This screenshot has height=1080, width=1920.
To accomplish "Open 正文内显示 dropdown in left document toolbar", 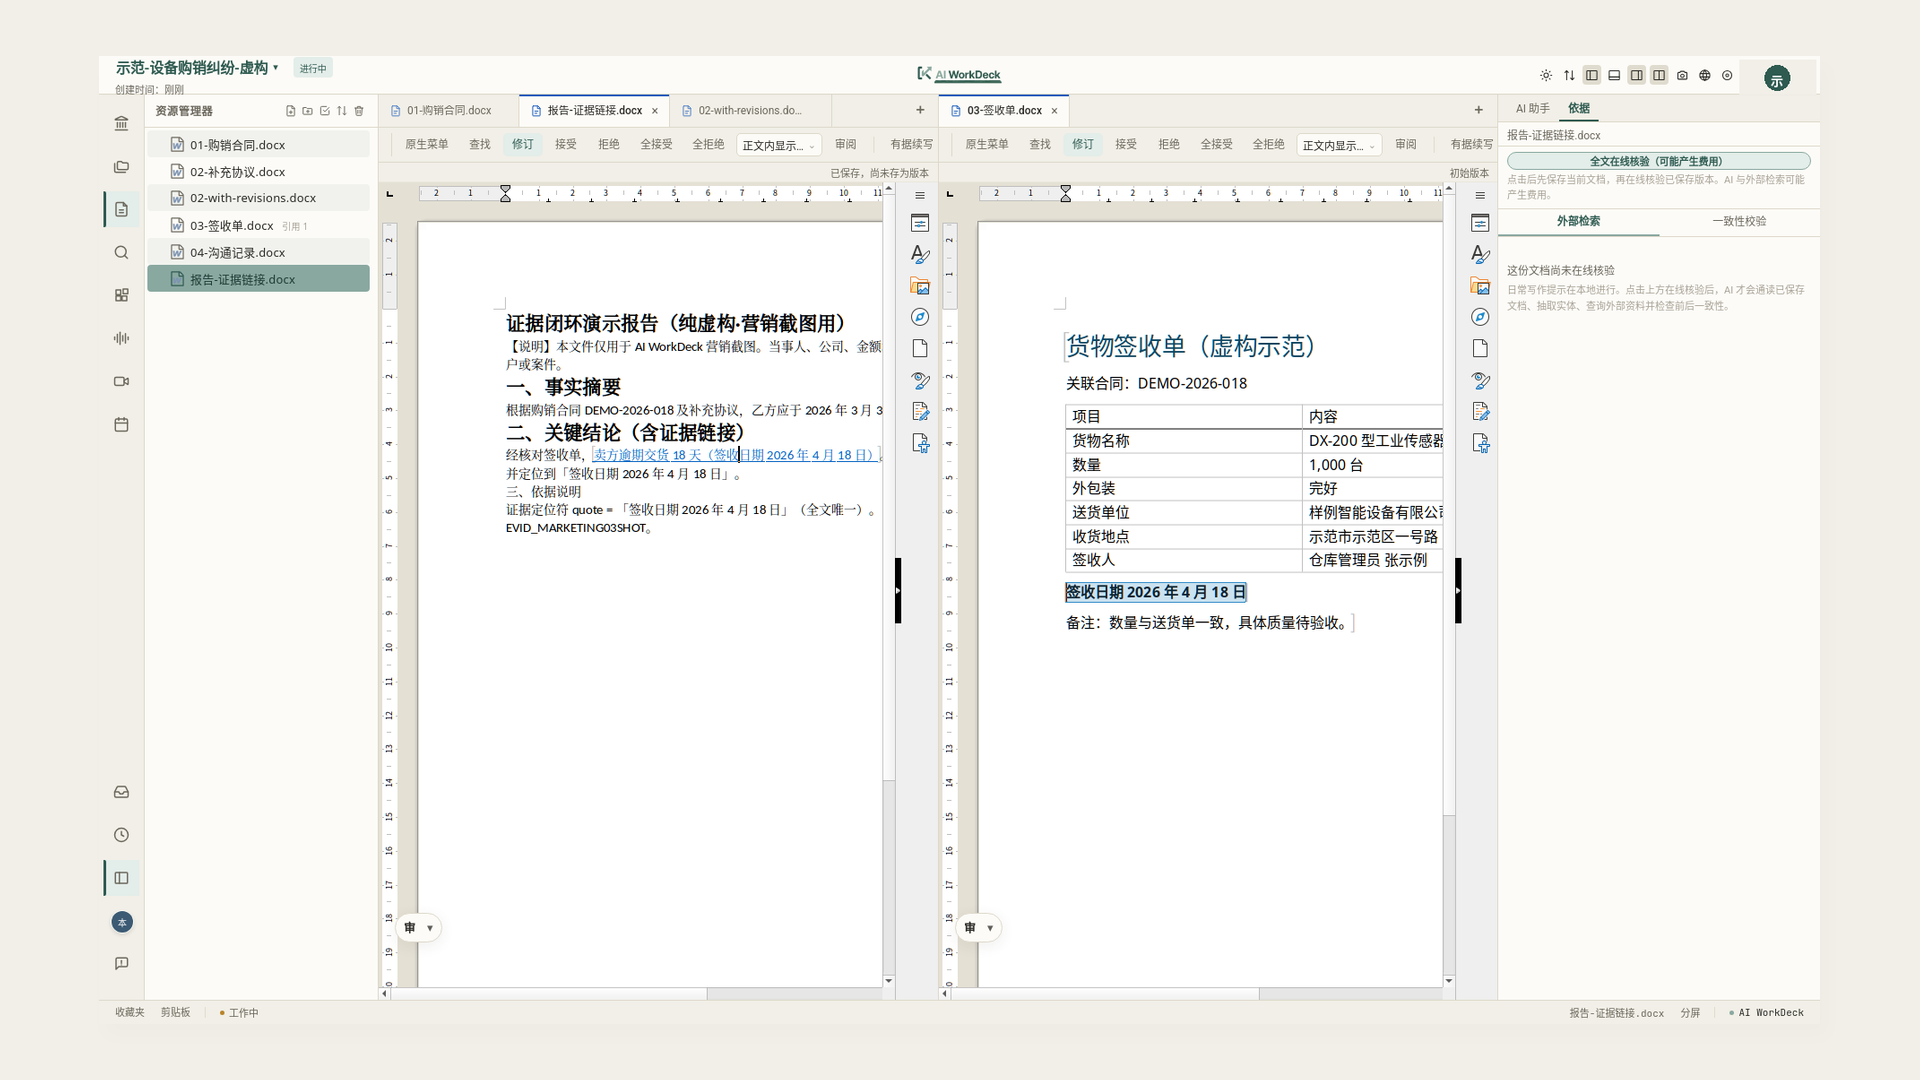I will (779, 145).
